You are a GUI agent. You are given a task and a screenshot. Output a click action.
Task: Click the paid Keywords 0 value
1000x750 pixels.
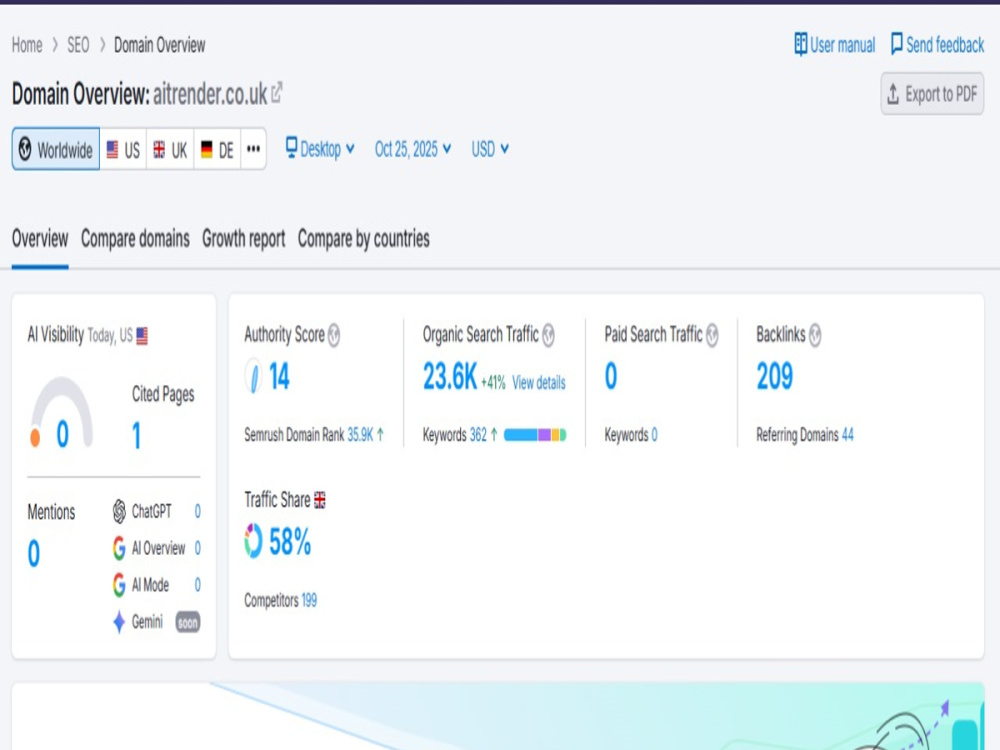pos(654,435)
